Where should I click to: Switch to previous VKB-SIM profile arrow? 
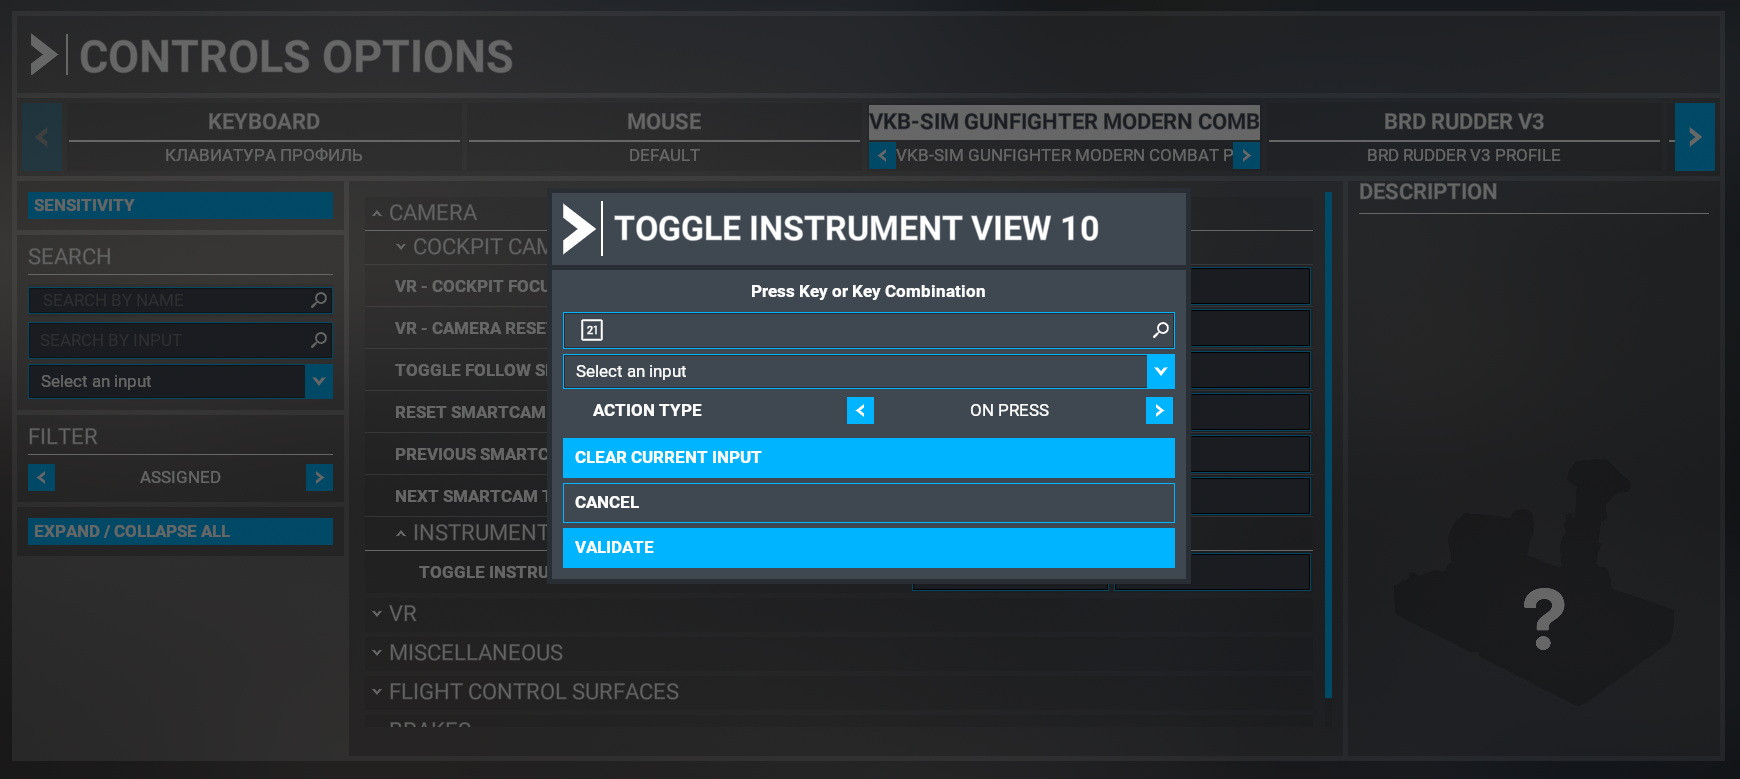(882, 156)
